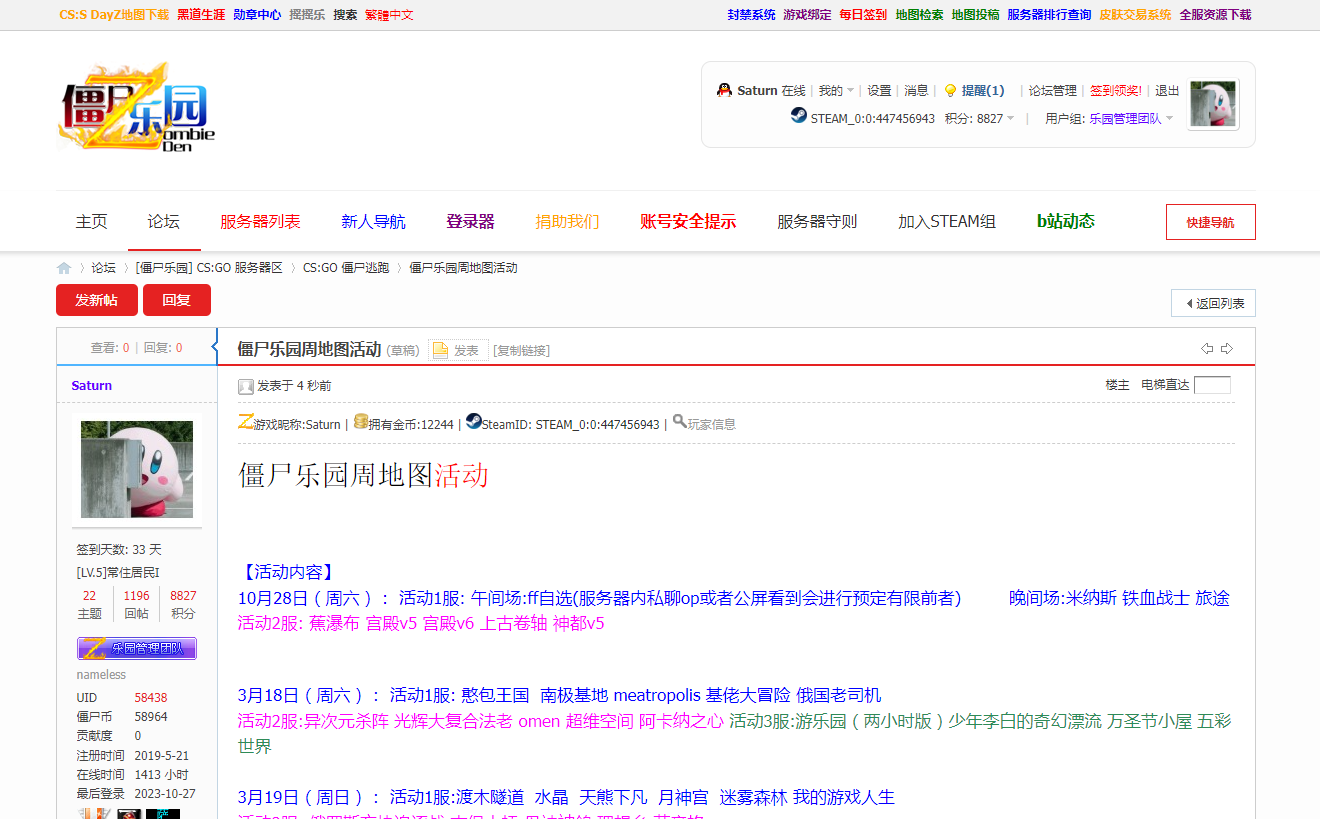Open the 全服资源下载 top link
The image size is (1320, 819).
coord(1215,15)
